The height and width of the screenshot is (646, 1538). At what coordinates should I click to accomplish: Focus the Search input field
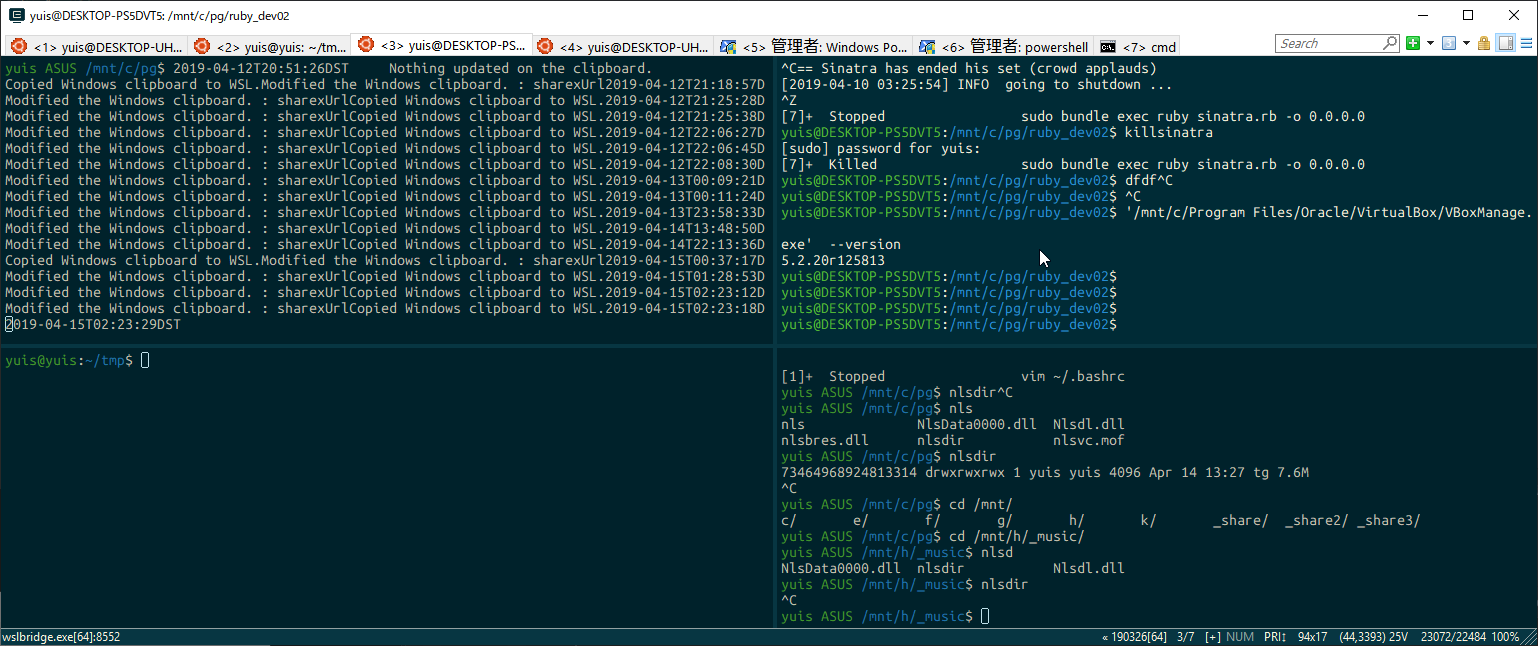click(x=1328, y=44)
